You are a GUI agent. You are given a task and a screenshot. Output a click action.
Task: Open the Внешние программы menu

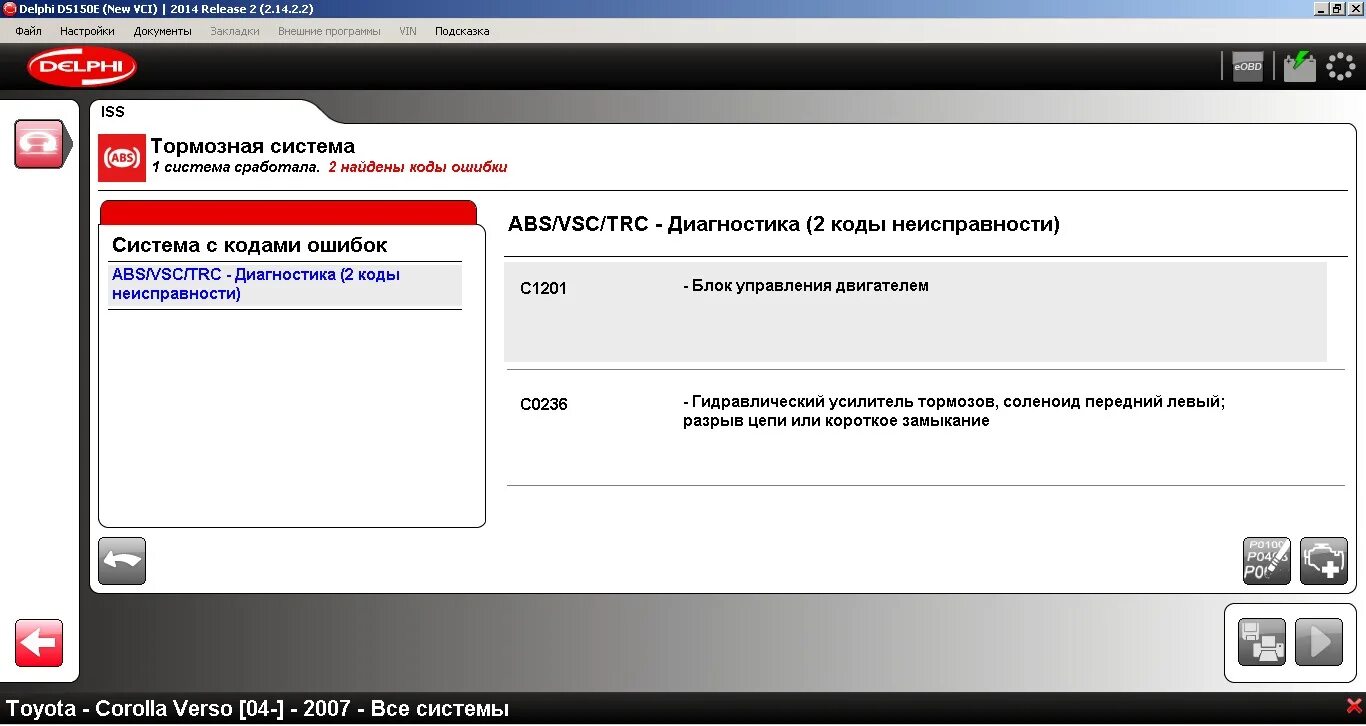329,31
